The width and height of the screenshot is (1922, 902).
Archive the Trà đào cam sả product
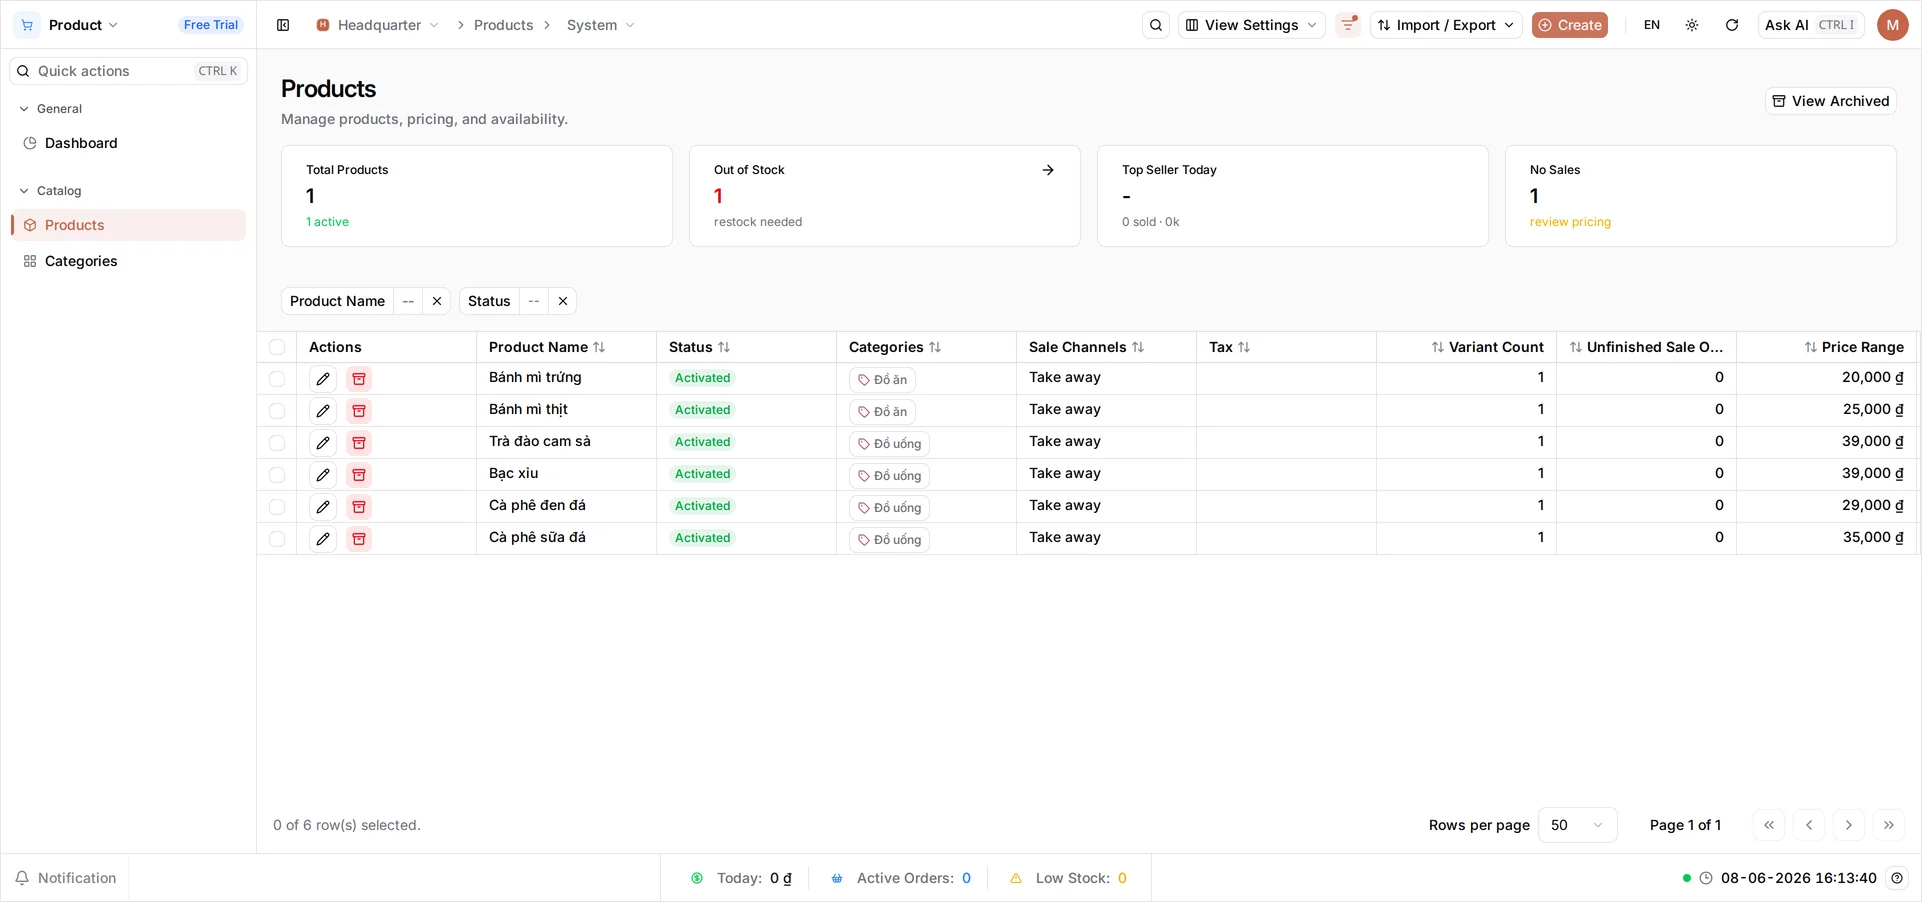(x=359, y=443)
